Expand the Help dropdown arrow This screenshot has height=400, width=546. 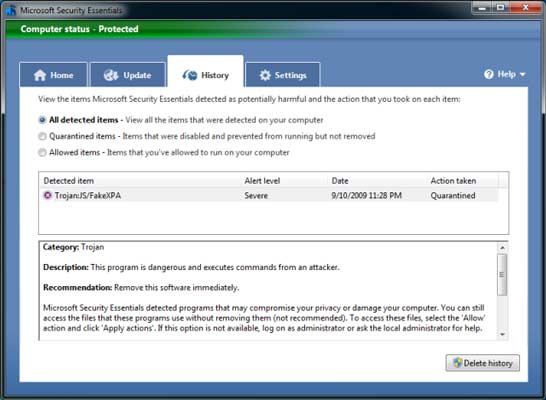pyautogui.click(x=522, y=74)
